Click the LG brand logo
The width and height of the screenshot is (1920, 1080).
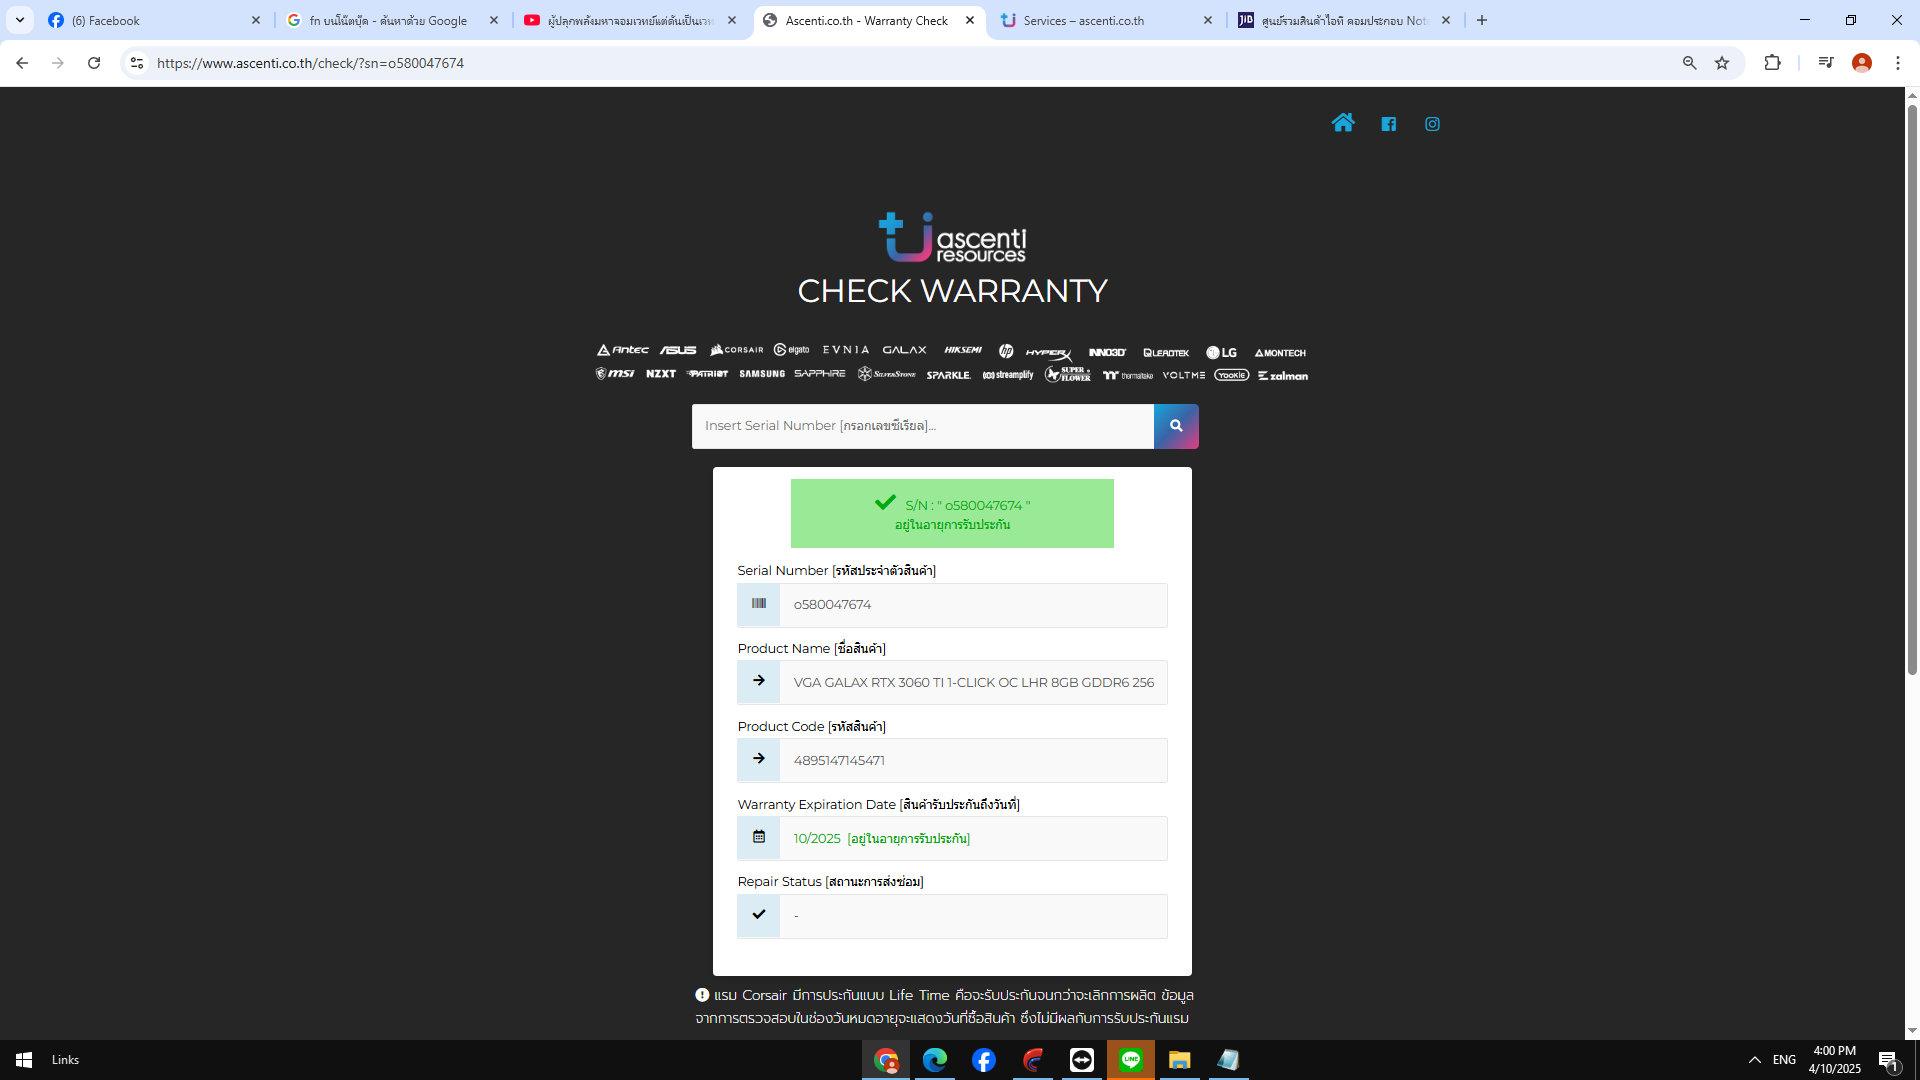pyautogui.click(x=1221, y=352)
